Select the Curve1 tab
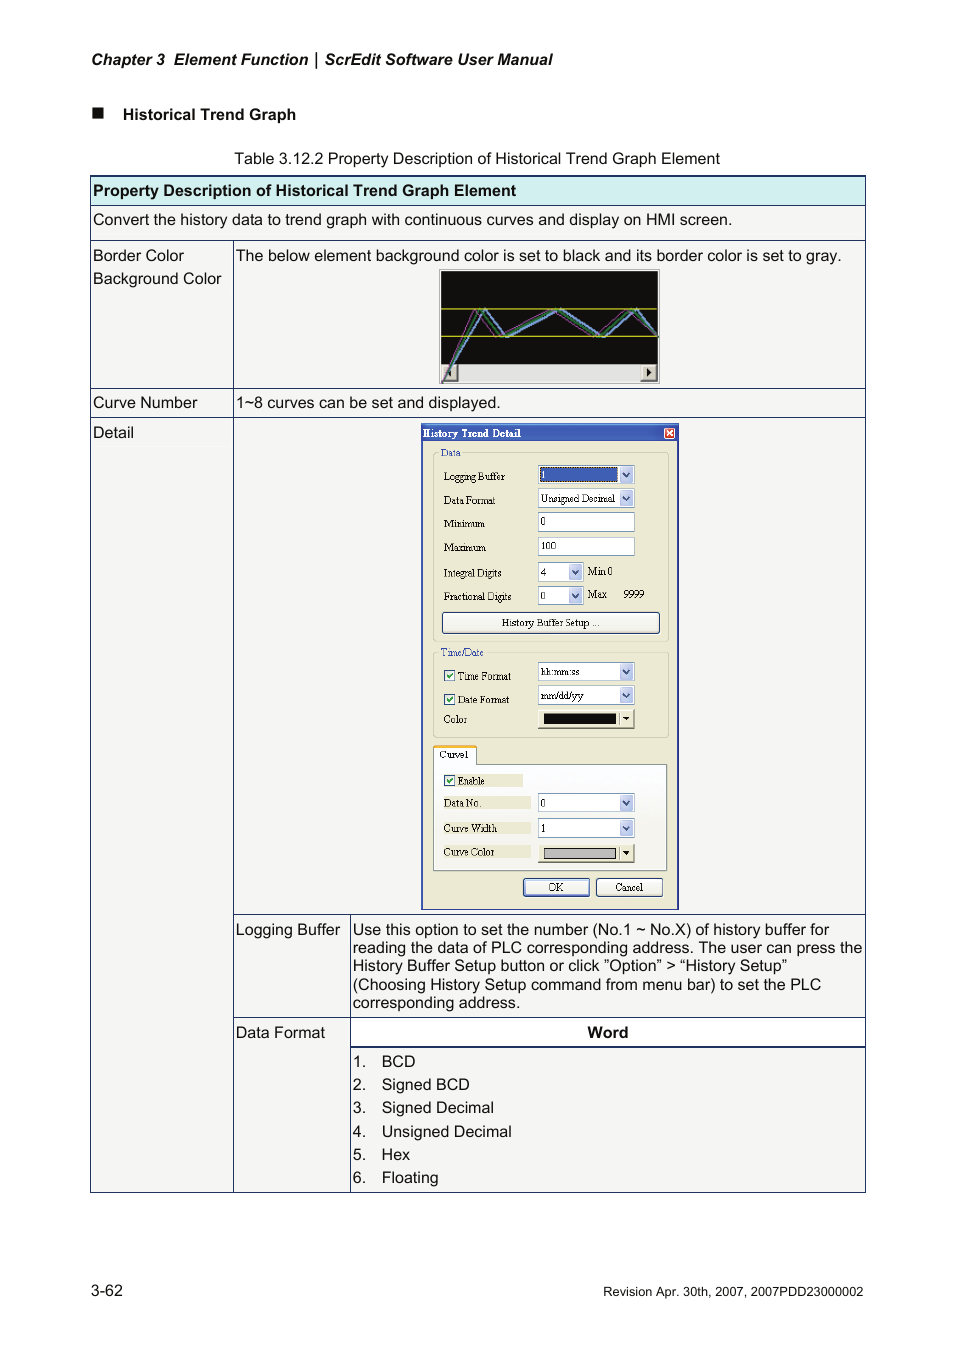Image resolution: width=954 pixels, height=1351 pixels. coord(454,755)
